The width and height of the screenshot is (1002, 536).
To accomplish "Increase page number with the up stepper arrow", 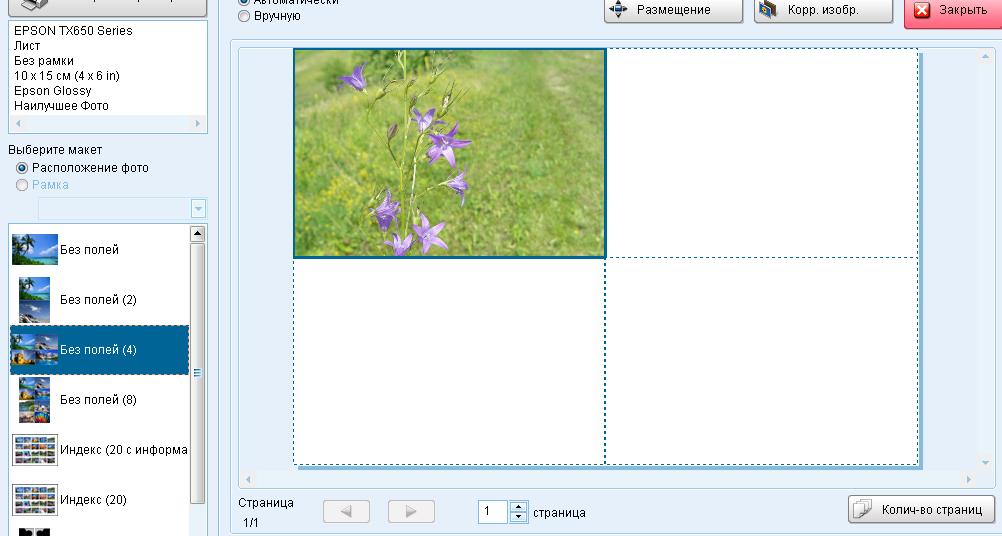I will (x=518, y=506).
